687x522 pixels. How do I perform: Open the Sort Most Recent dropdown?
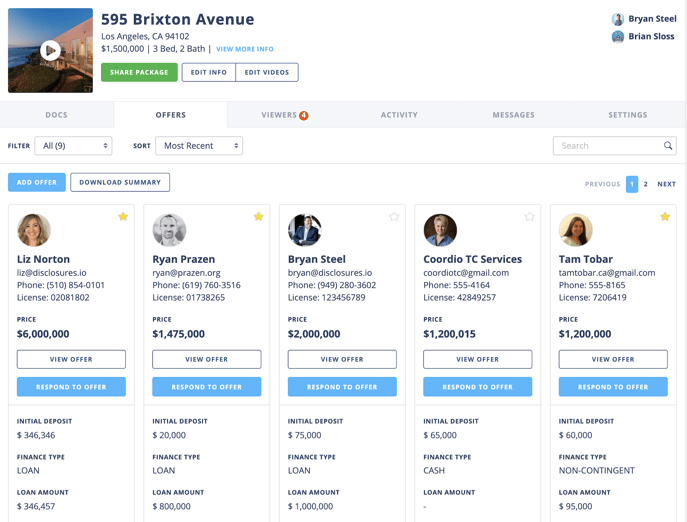pos(199,146)
